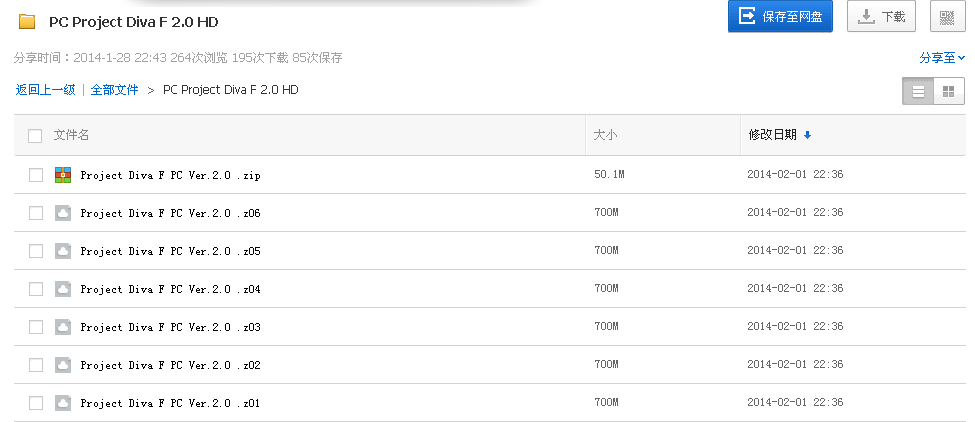Go back via 返回上一级 link
The width and height of the screenshot is (975, 422).
pyautogui.click(x=45, y=90)
